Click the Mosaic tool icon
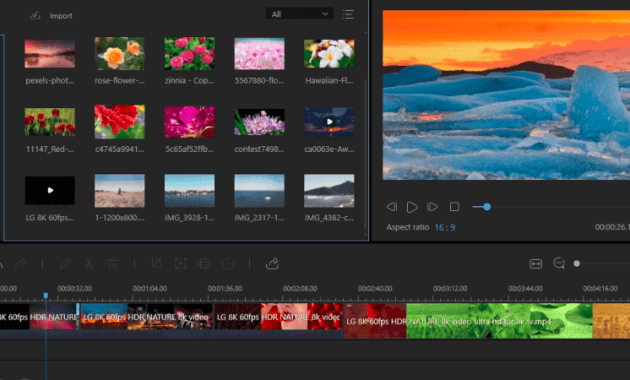630x380 pixels. pyautogui.click(x=204, y=264)
